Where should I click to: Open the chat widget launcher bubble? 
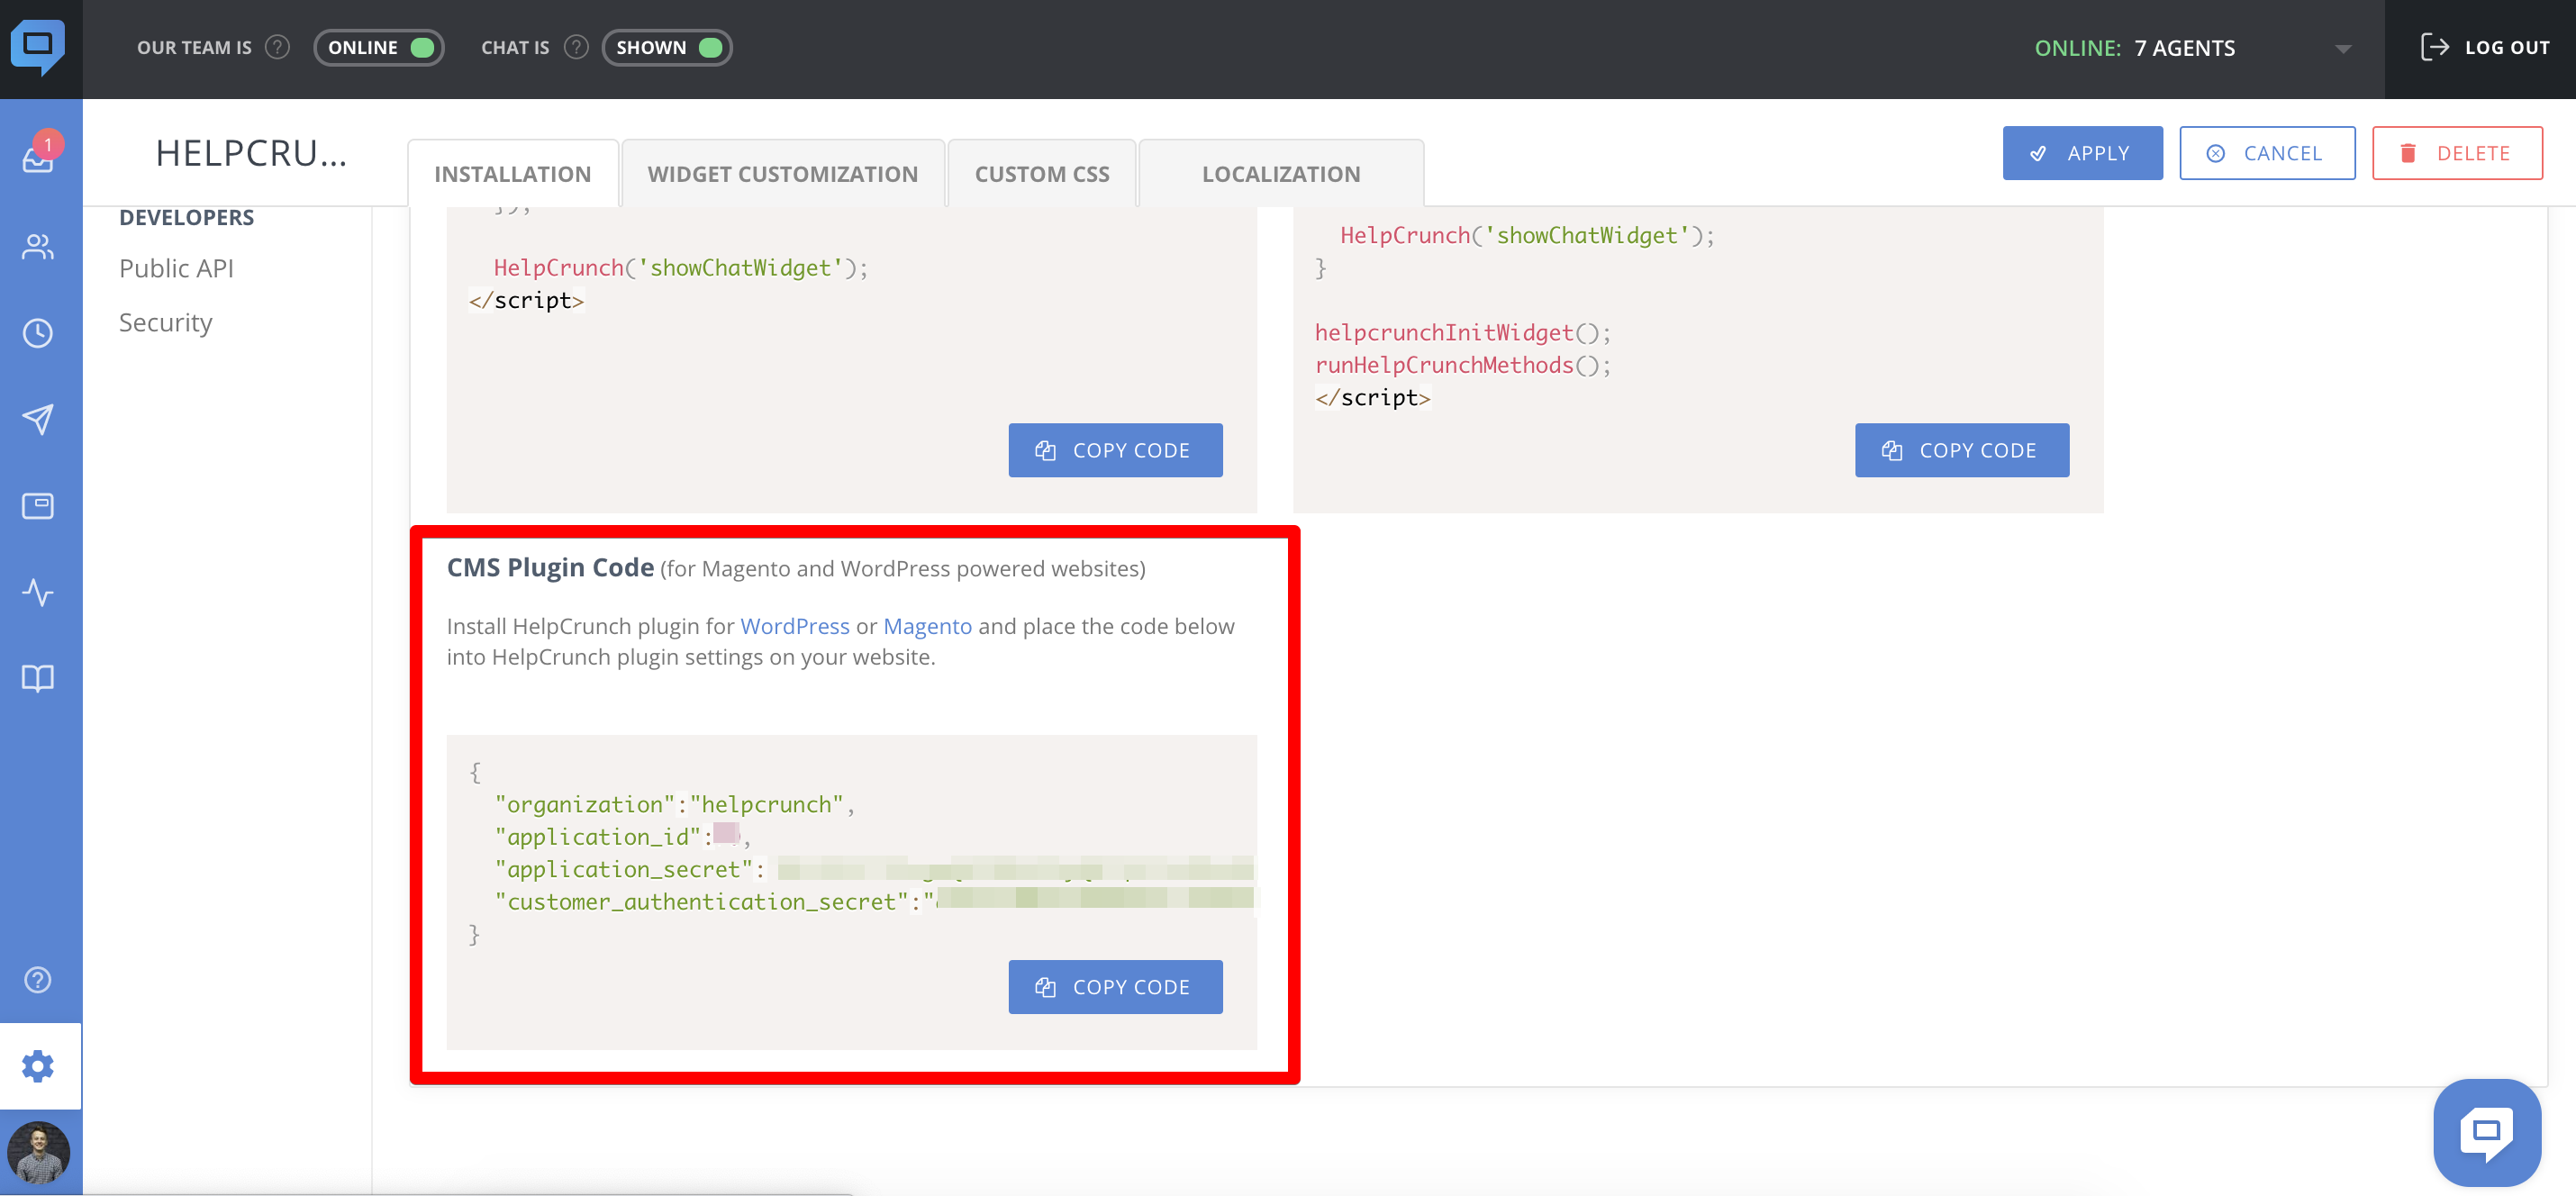tap(2486, 1132)
